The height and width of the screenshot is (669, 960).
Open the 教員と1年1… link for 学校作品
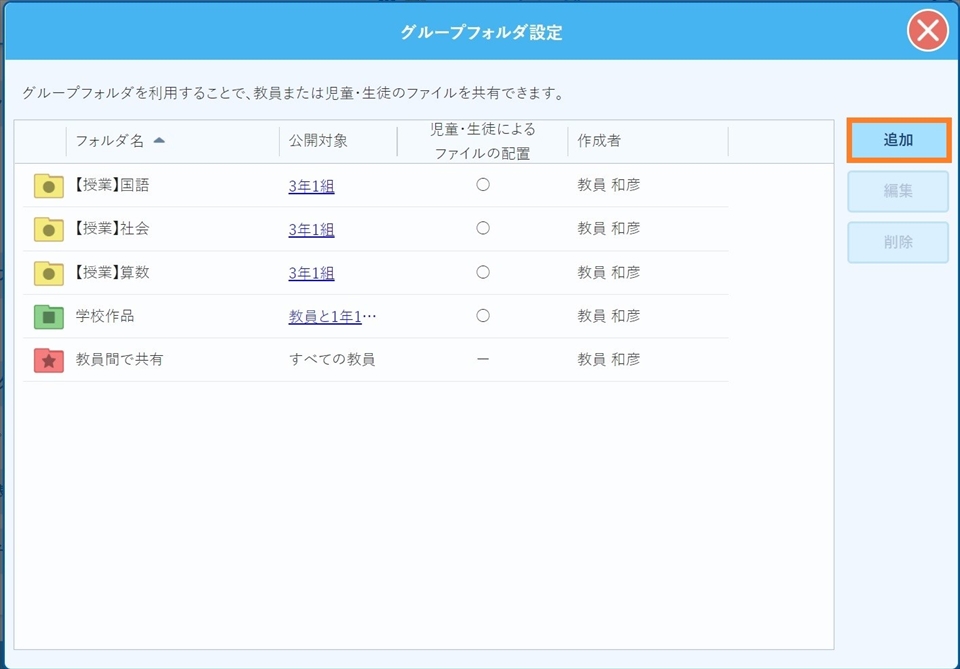click(x=332, y=317)
